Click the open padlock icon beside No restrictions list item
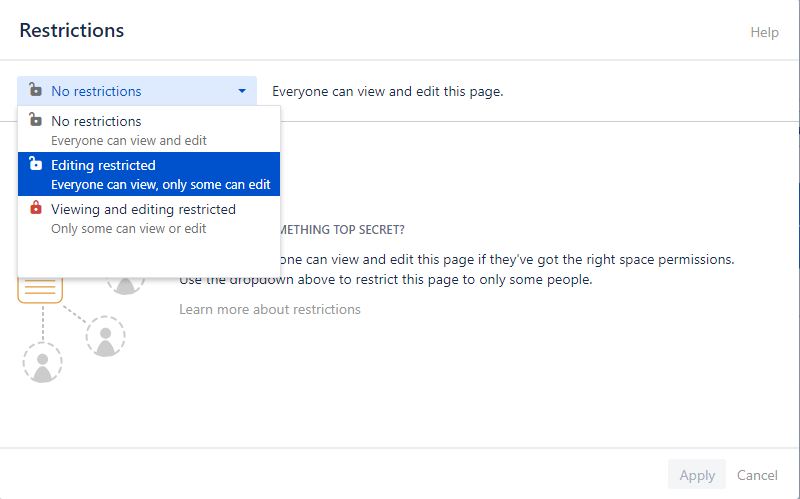The image size is (800, 499). pos(35,119)
